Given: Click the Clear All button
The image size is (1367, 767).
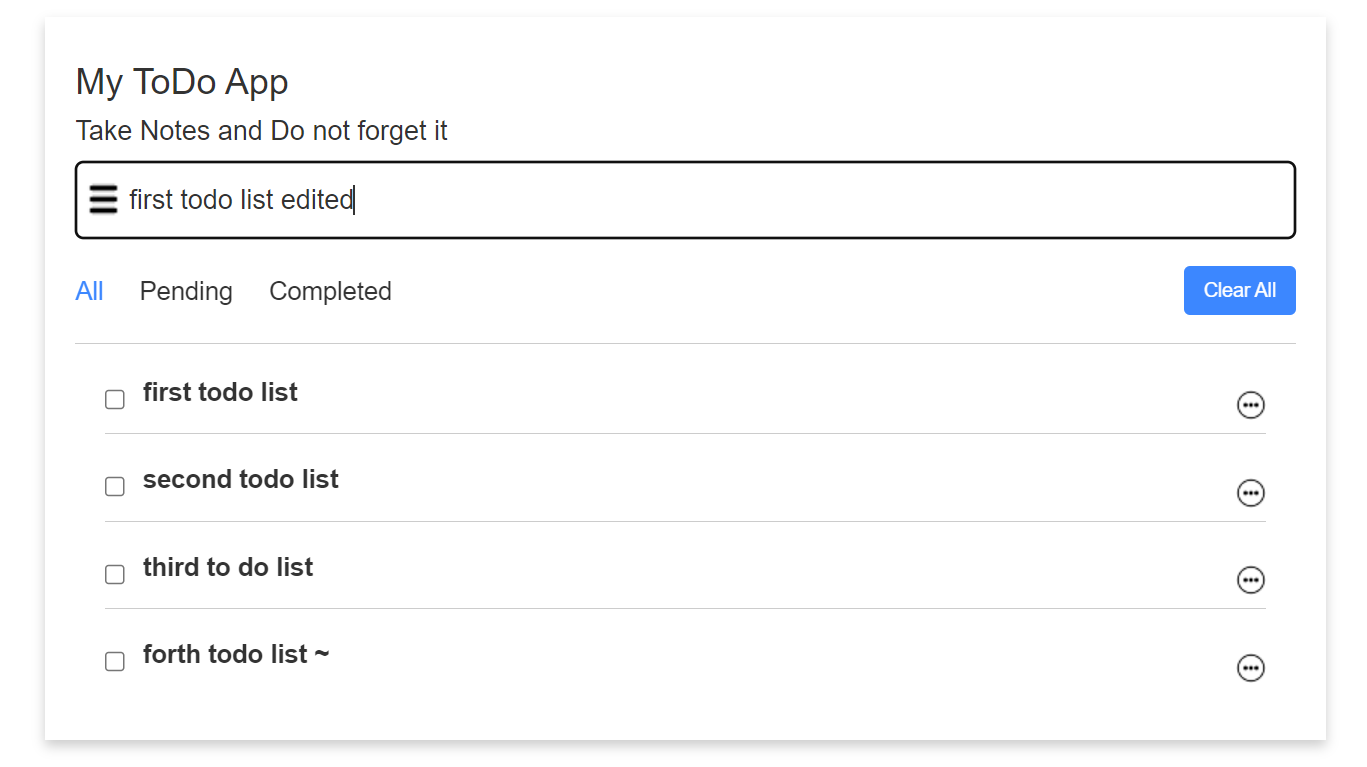Looking at the screenshot, I should (1239, 290).
